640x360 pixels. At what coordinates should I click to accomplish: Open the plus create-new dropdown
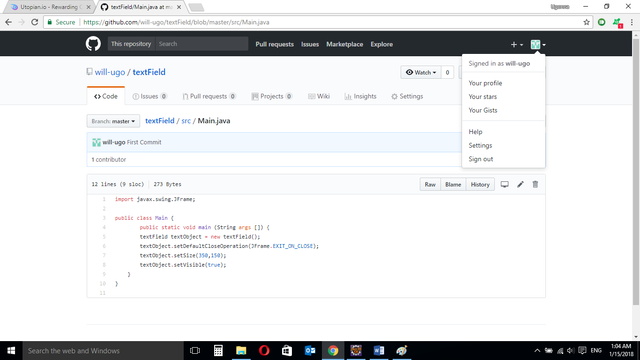coord(516,44)
